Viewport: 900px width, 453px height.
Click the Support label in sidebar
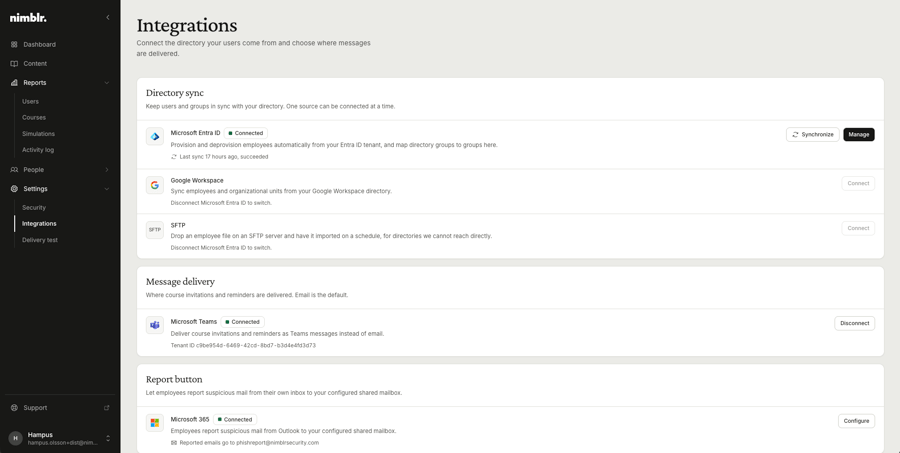35,408
